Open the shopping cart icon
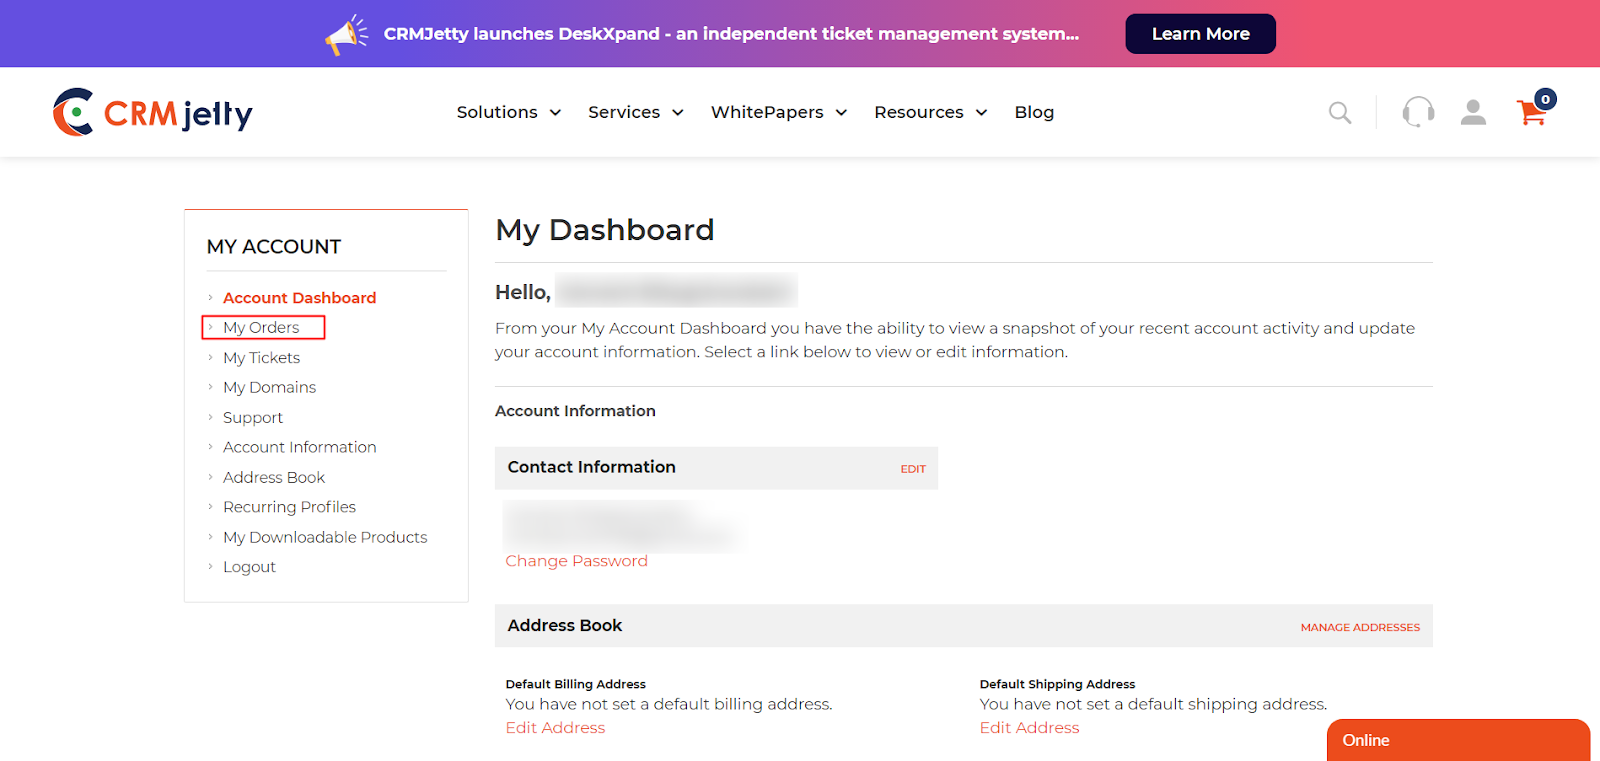1600x761 pixels. [1532, 112]
